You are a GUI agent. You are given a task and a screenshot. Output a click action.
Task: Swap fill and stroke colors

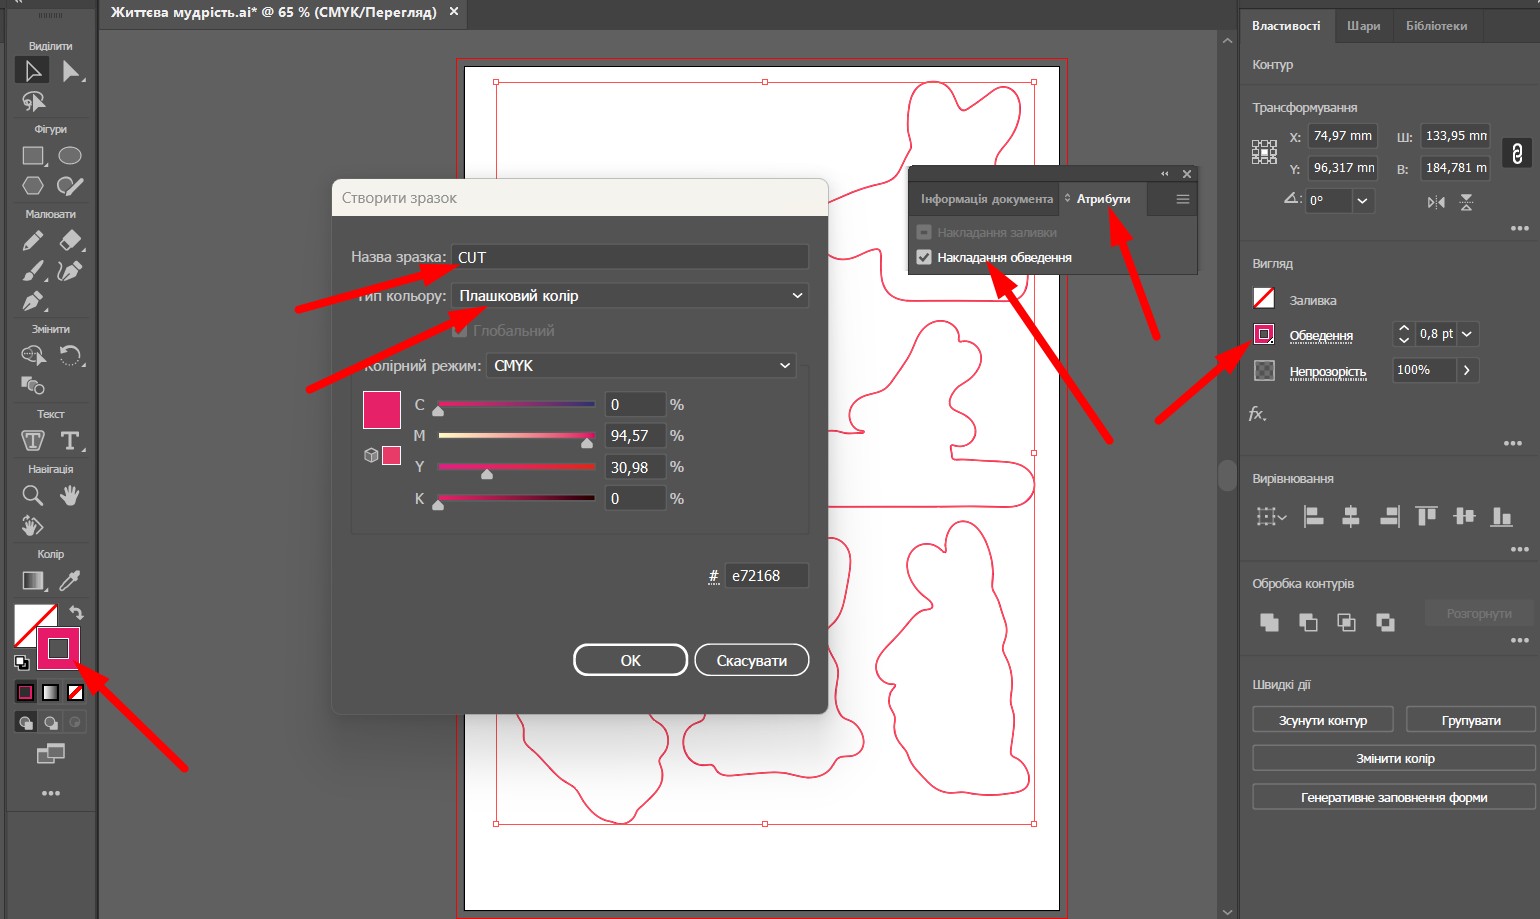(76, 613)
